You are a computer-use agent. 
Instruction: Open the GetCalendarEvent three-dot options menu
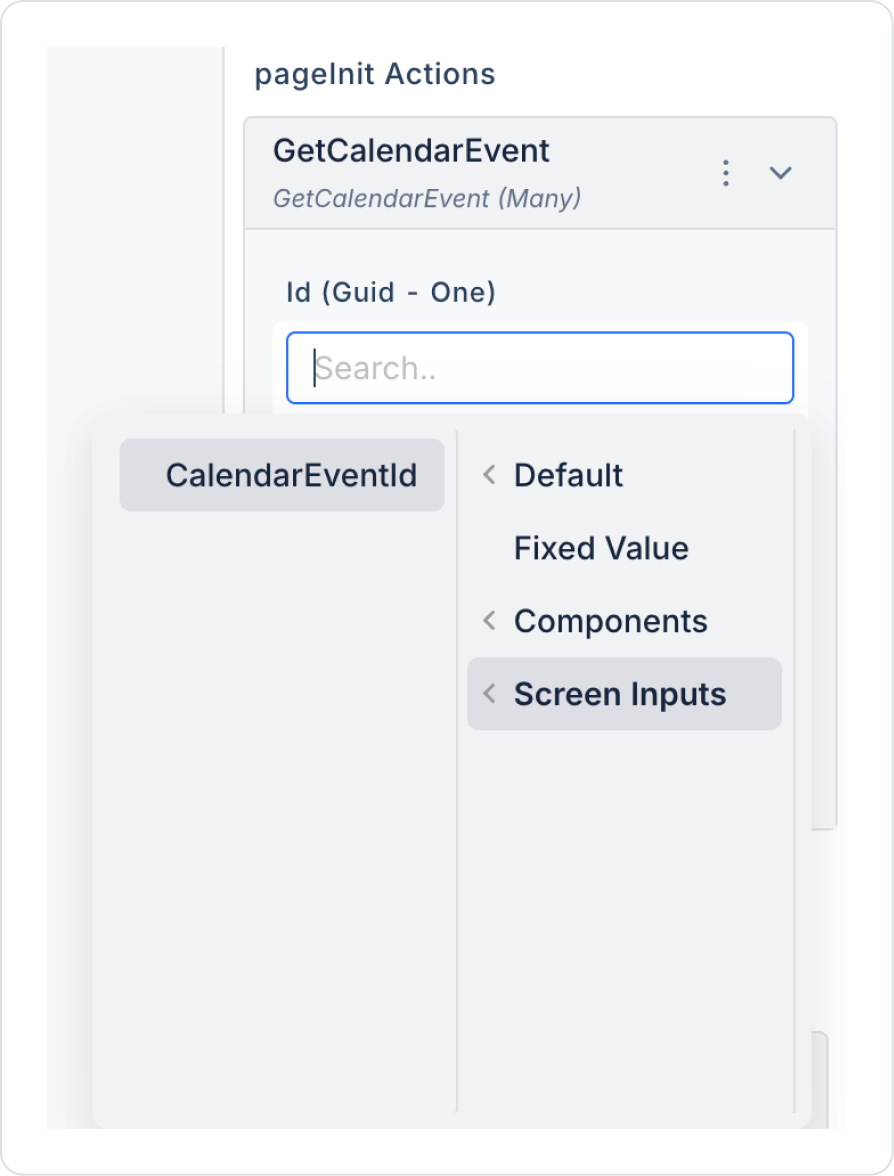(726, 173)
